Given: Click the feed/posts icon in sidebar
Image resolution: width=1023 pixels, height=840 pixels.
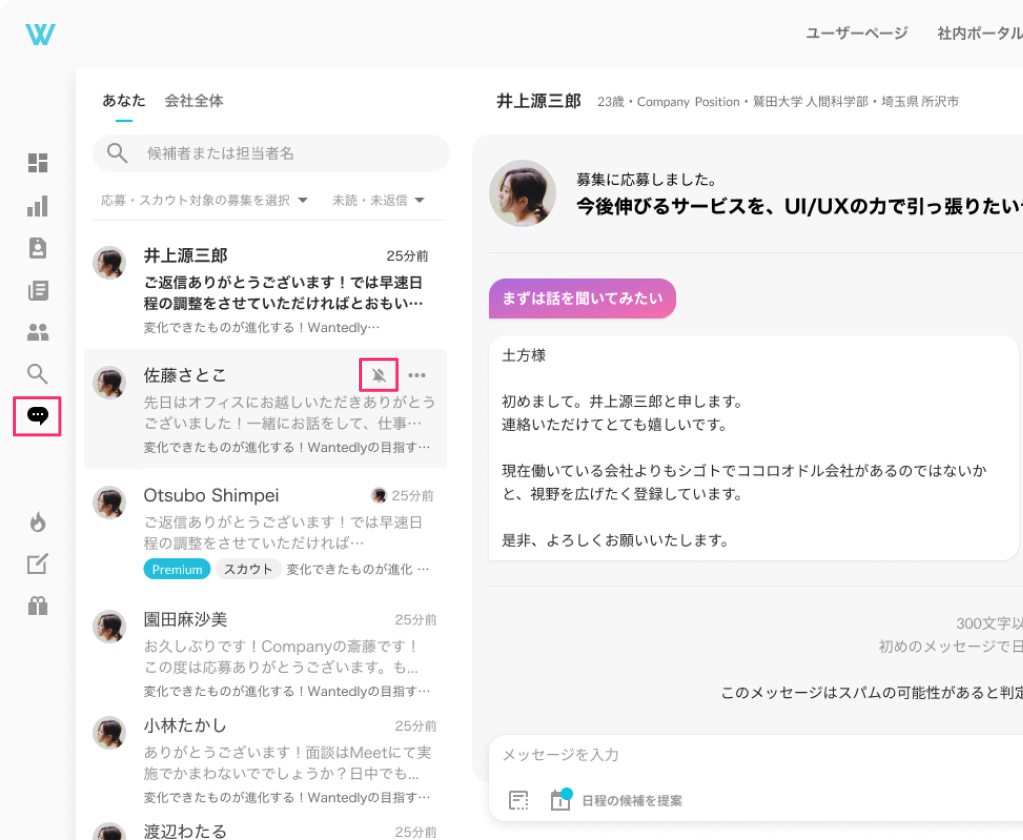Looking at the screenshot, I should tap(37, 290).
